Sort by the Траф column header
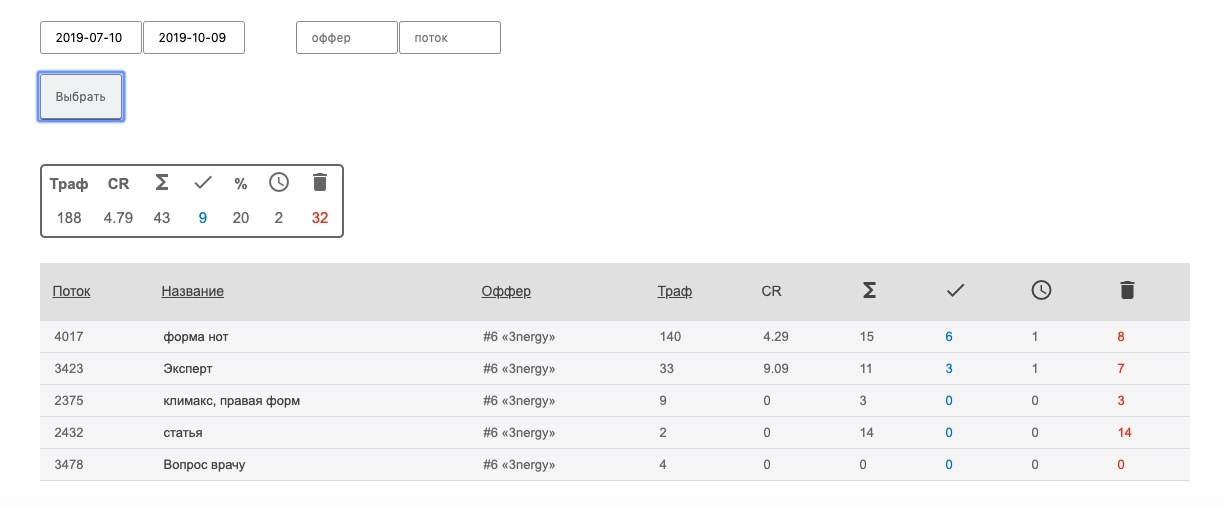 click(674, 292)
